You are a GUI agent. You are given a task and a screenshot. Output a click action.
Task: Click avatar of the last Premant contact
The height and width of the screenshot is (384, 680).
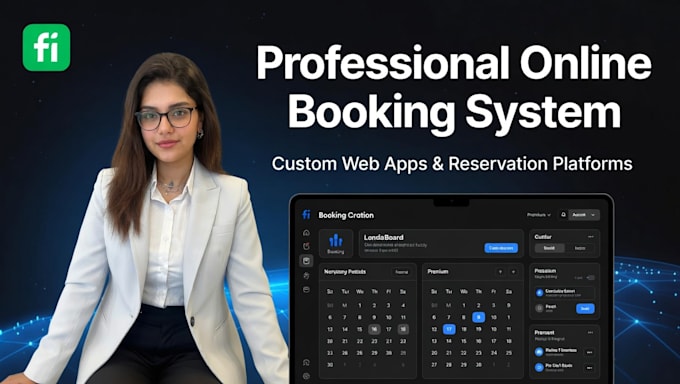pyautogui.click(x=539, y=367)
